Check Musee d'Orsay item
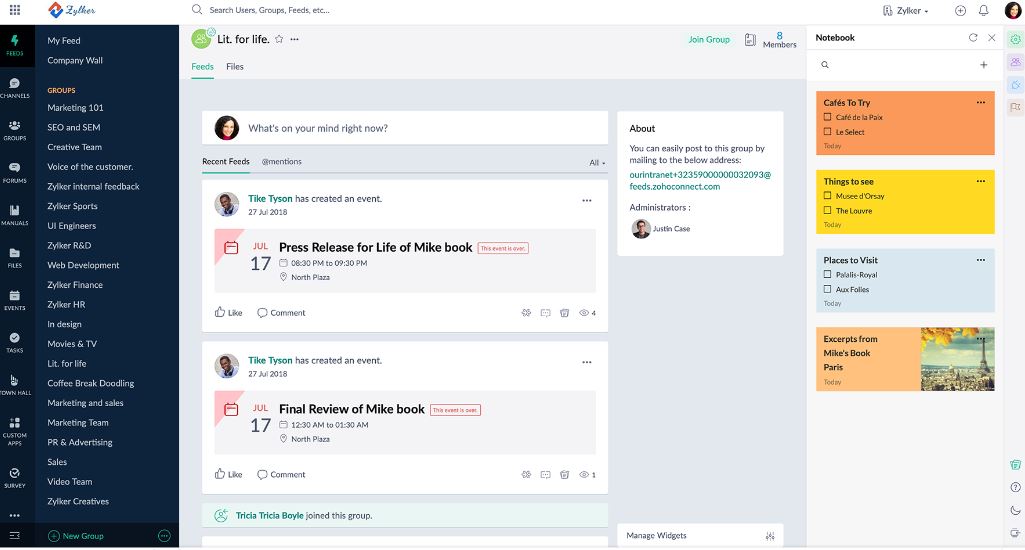The height and width of the screenshot is (550, 1025). (828, 196)
